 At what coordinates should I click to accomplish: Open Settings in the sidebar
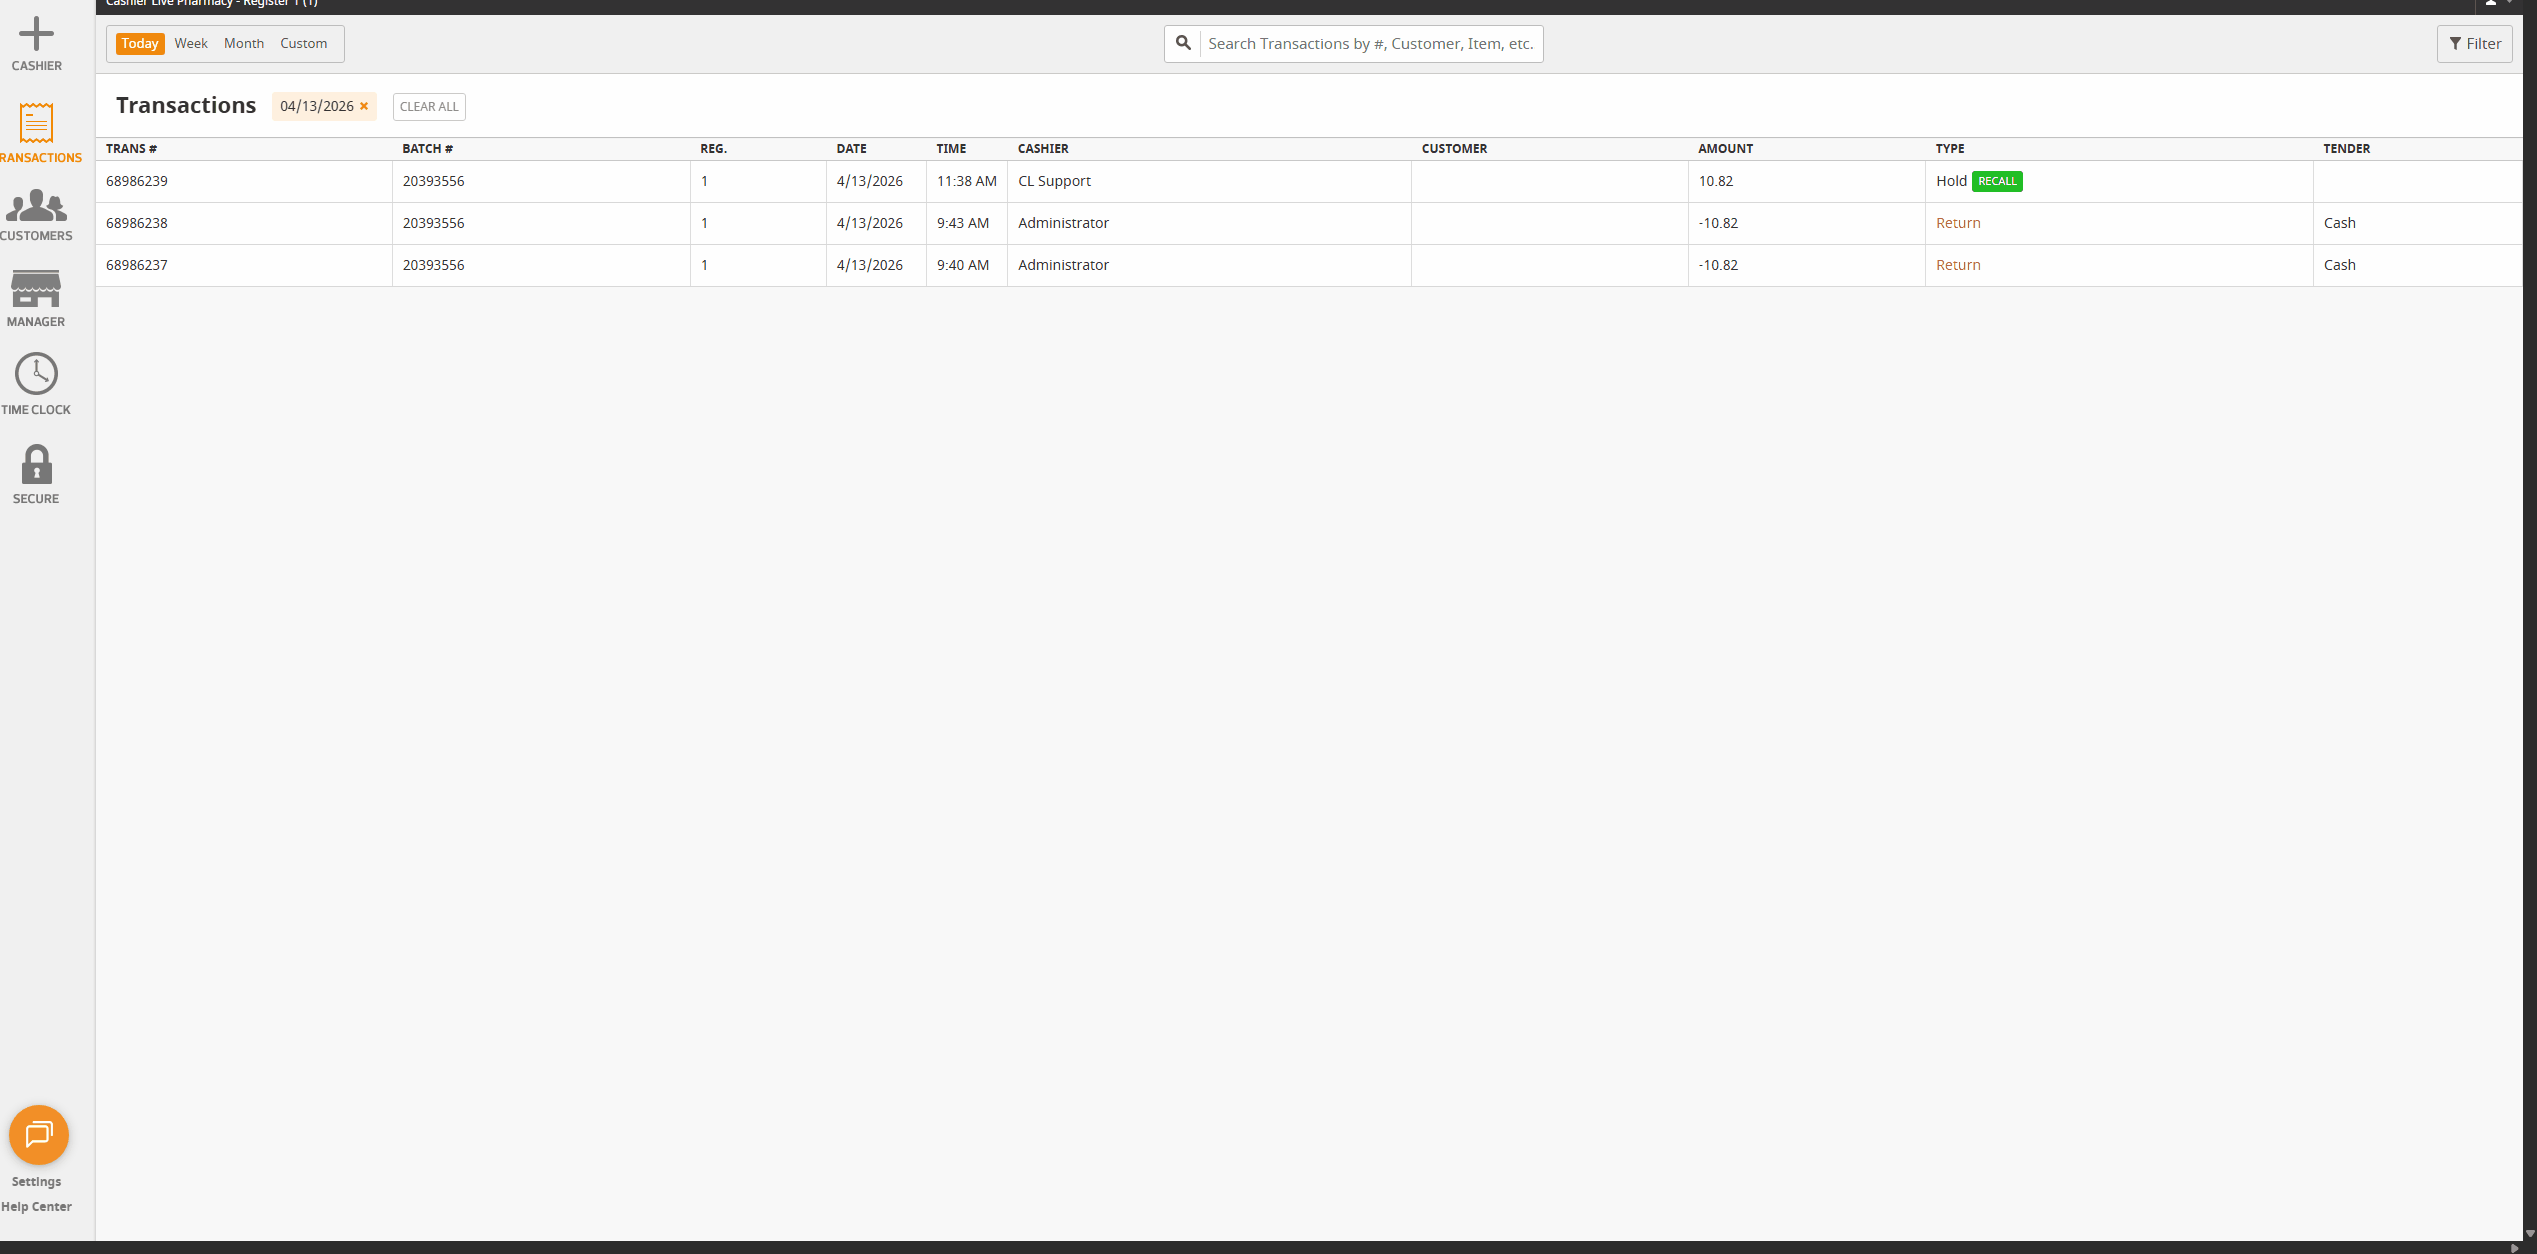coord(36,1181)
